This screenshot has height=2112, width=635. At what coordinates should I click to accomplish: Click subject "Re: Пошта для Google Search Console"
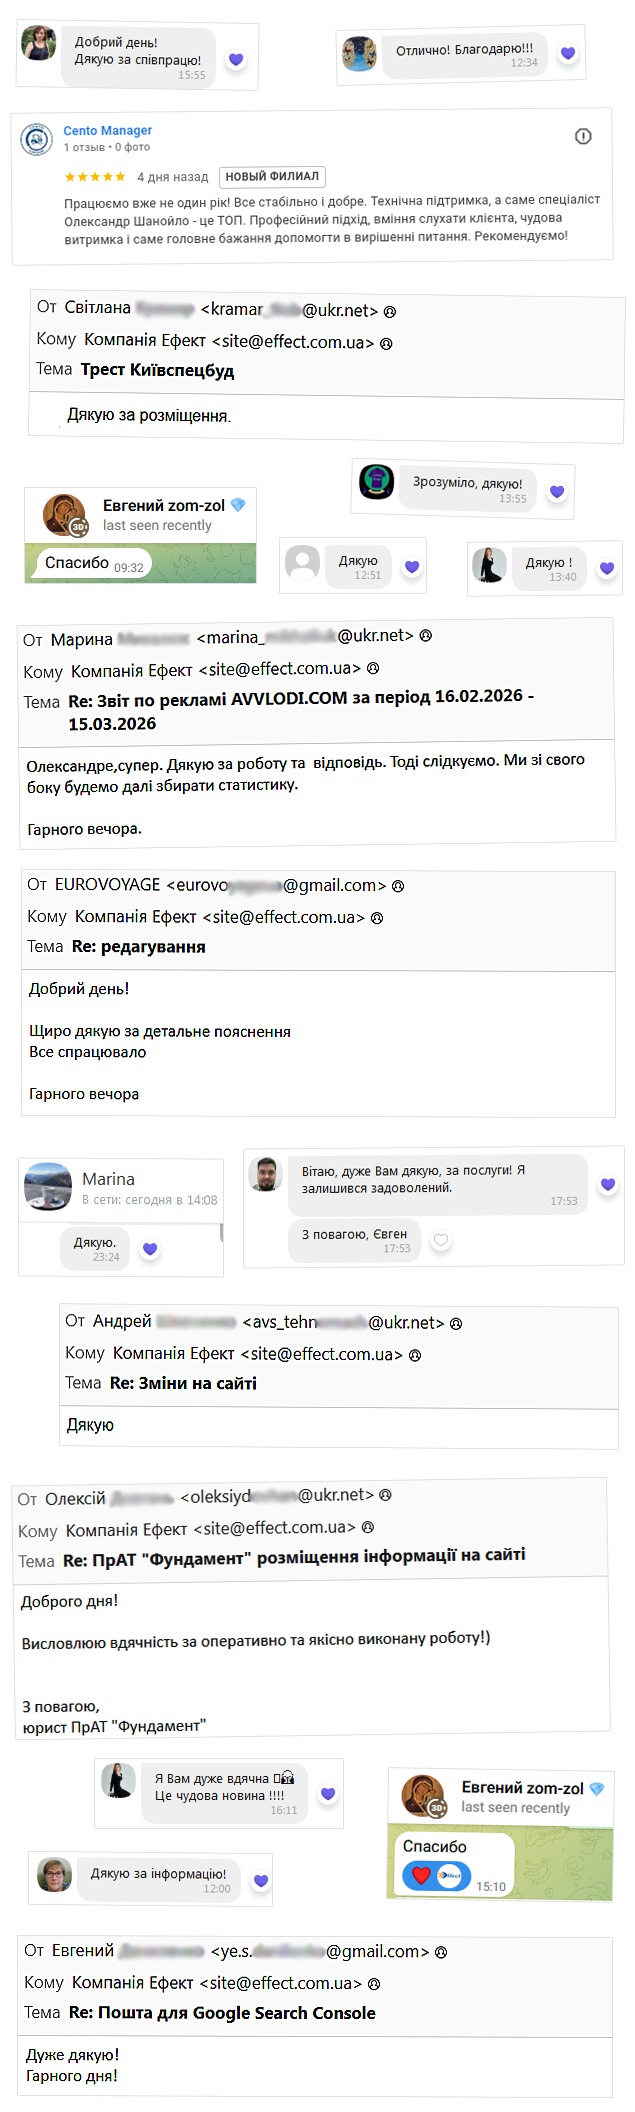click(x=222, y=2013)
